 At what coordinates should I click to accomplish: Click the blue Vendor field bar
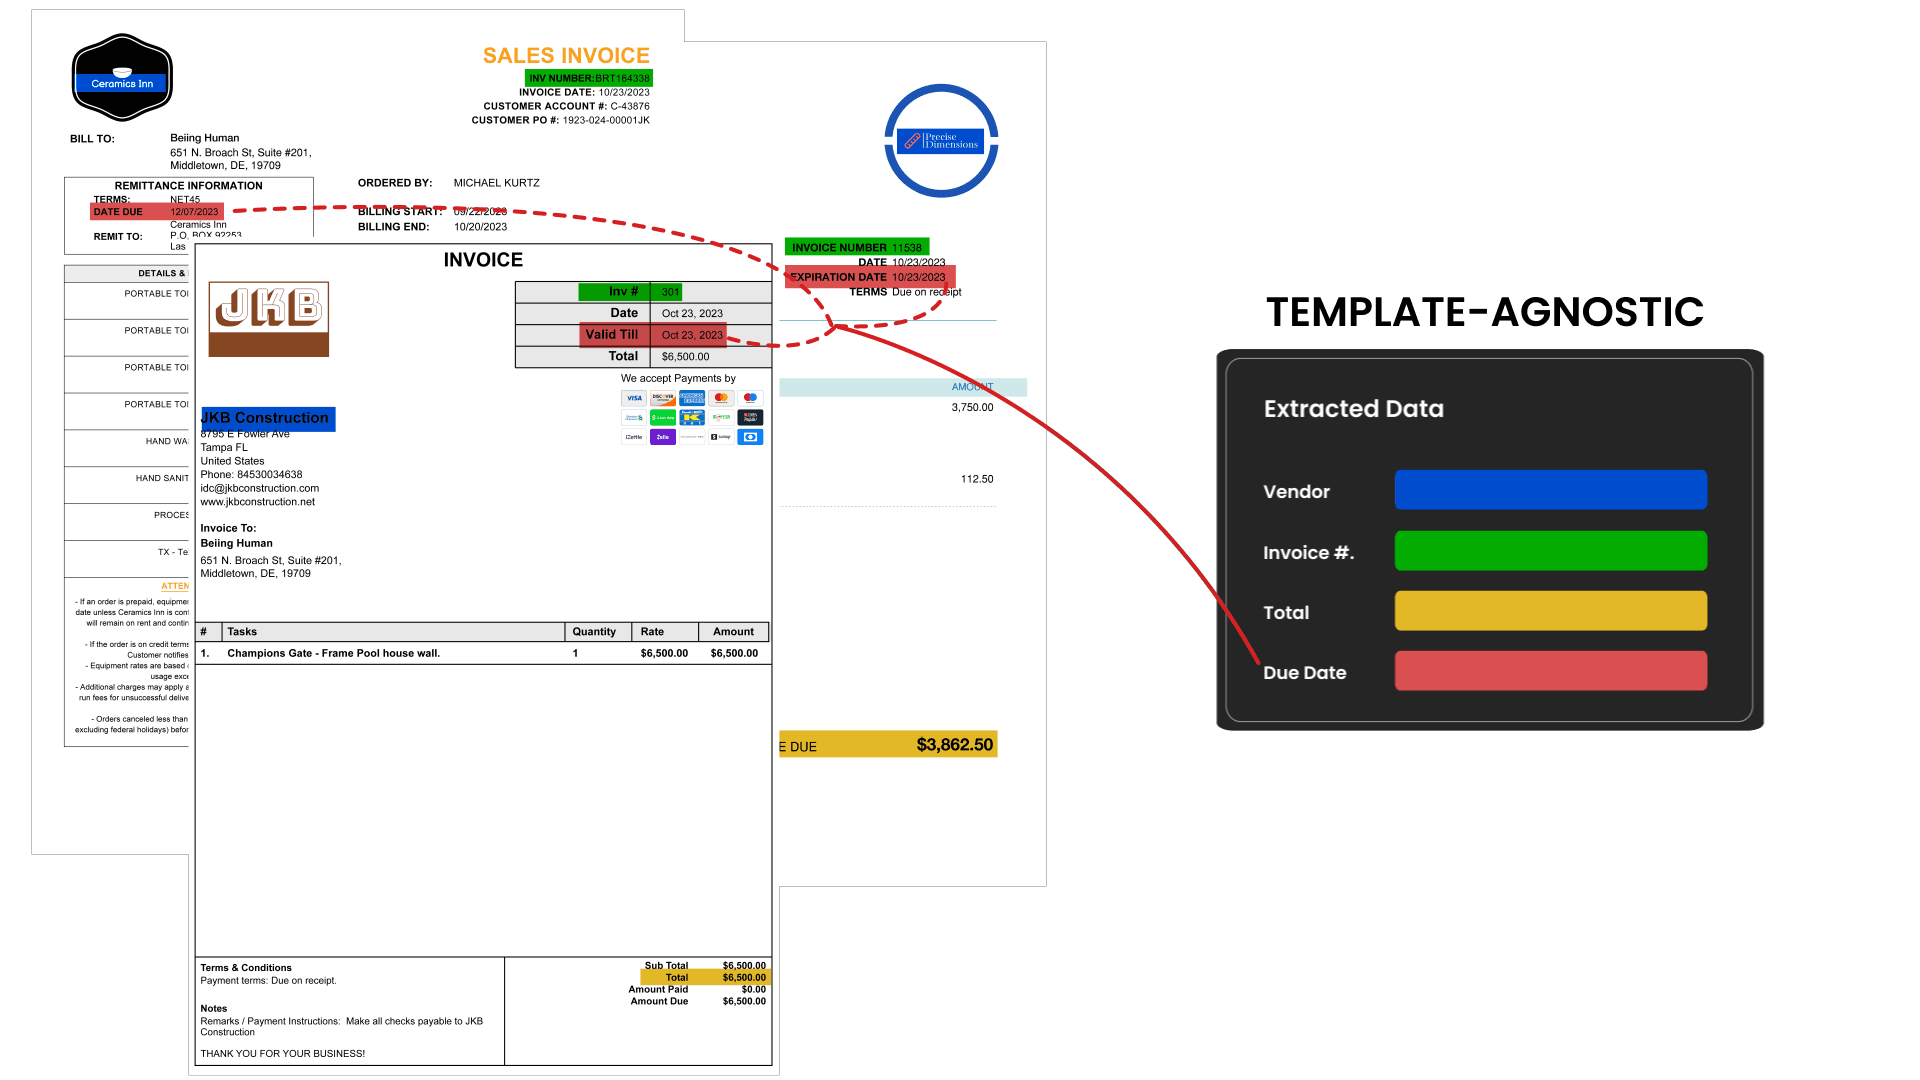pyautogui.click(x=1550, y=490)
